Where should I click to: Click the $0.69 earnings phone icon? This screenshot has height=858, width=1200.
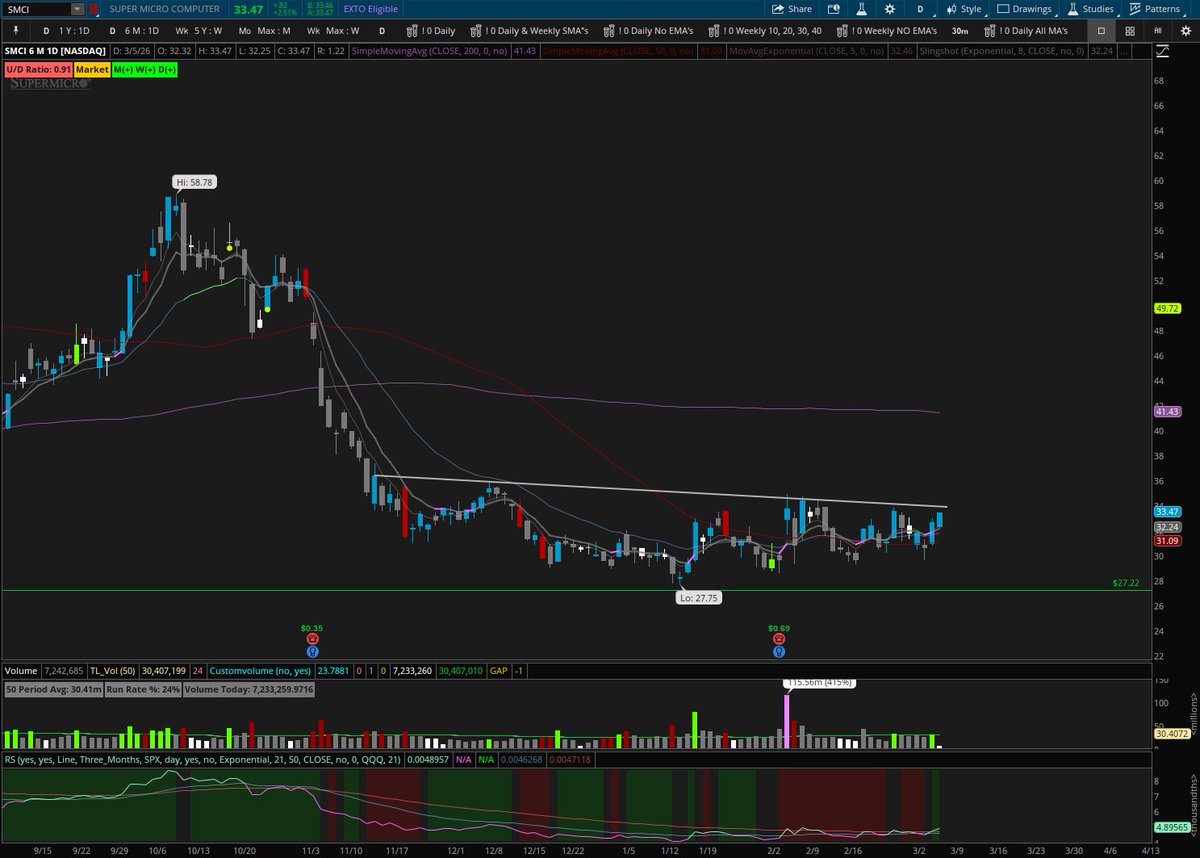pos(778,638)
